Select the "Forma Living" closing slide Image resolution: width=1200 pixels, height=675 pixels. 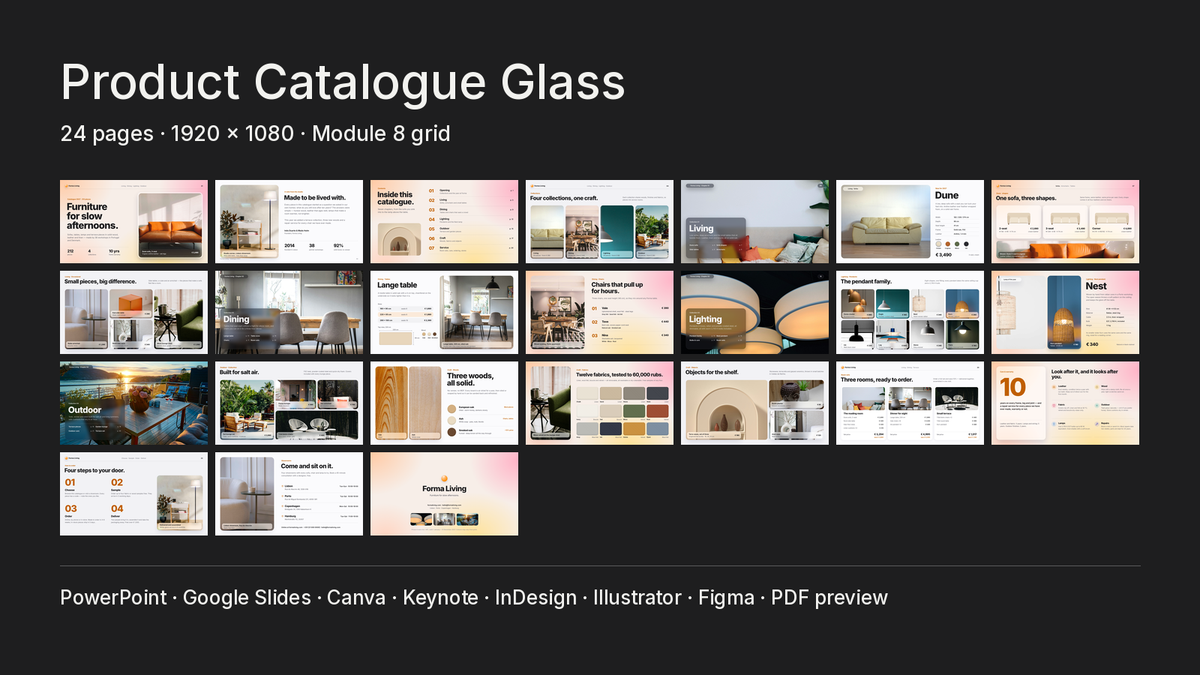444,494
